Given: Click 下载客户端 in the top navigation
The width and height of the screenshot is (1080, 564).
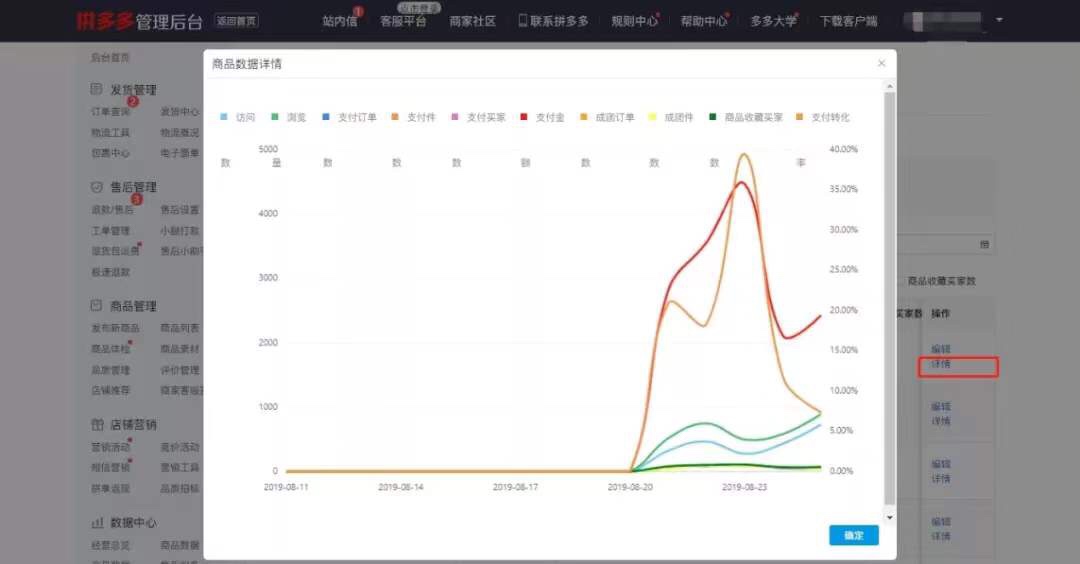Looking at the screenshot, I should point(849,21).
